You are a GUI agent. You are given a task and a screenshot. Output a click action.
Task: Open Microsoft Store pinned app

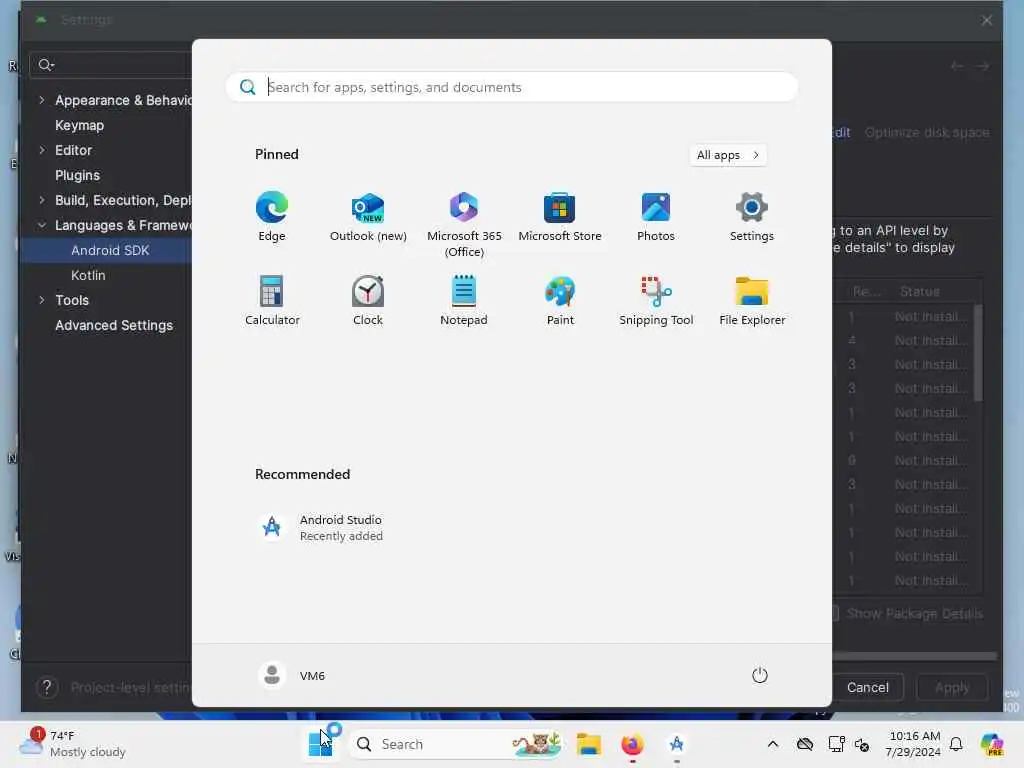point(560,217)
